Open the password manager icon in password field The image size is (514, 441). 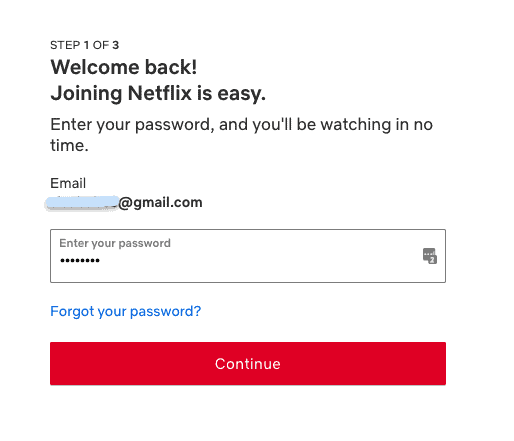coord(430,256)
